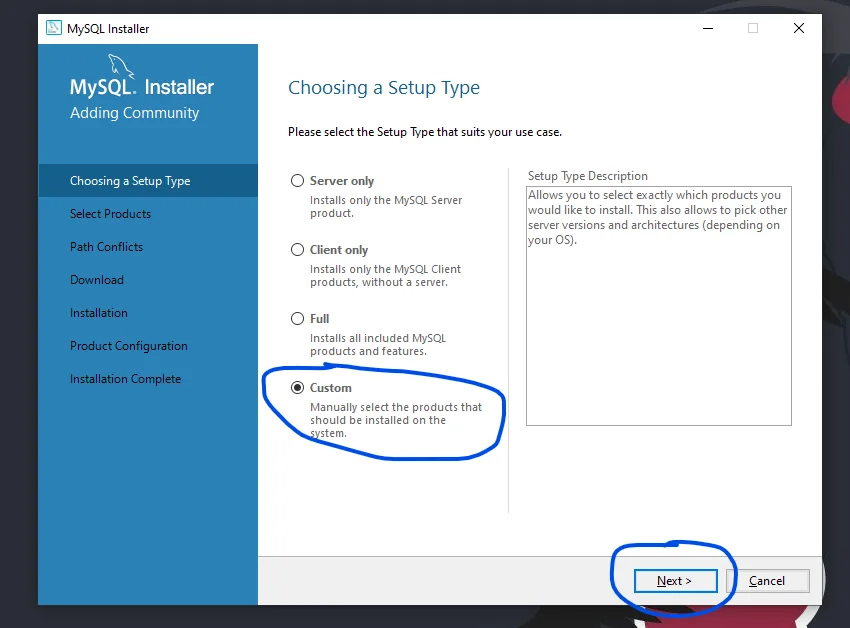Click the Cancel button
The height and width of the screenshot is (628, 850).
click(767, 581)
